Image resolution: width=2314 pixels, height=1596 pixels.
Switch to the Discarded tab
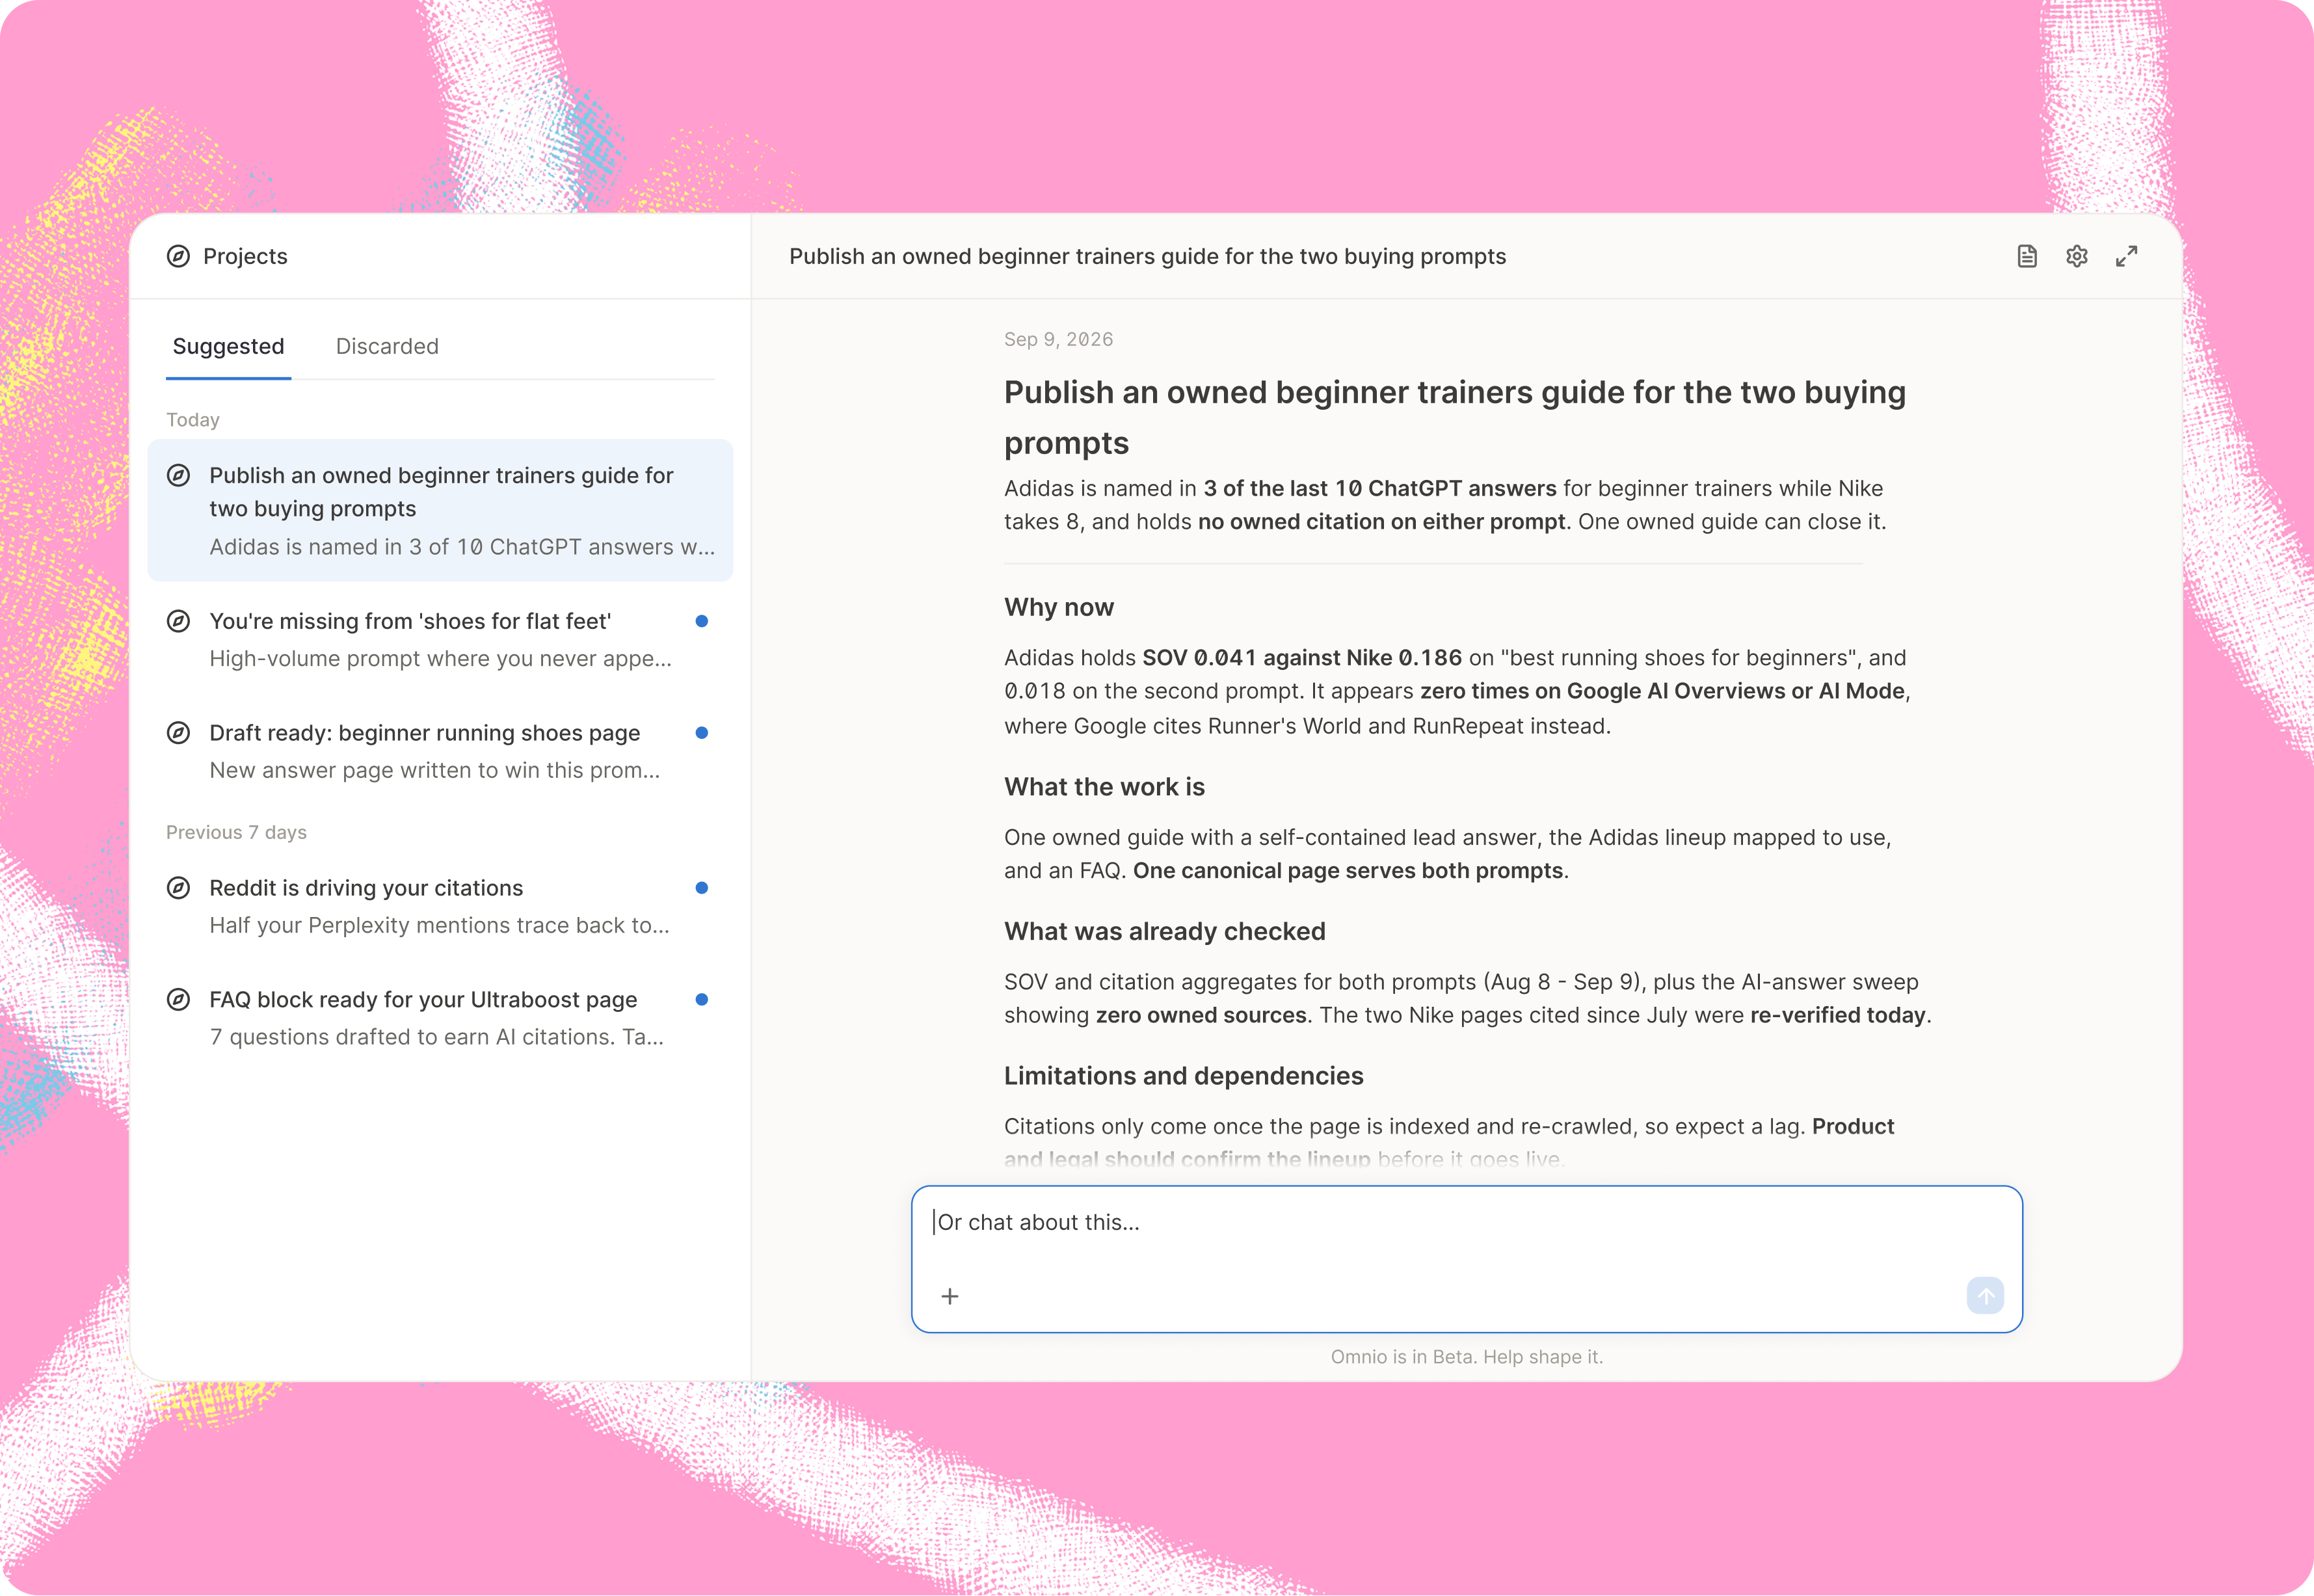point(387,346)
